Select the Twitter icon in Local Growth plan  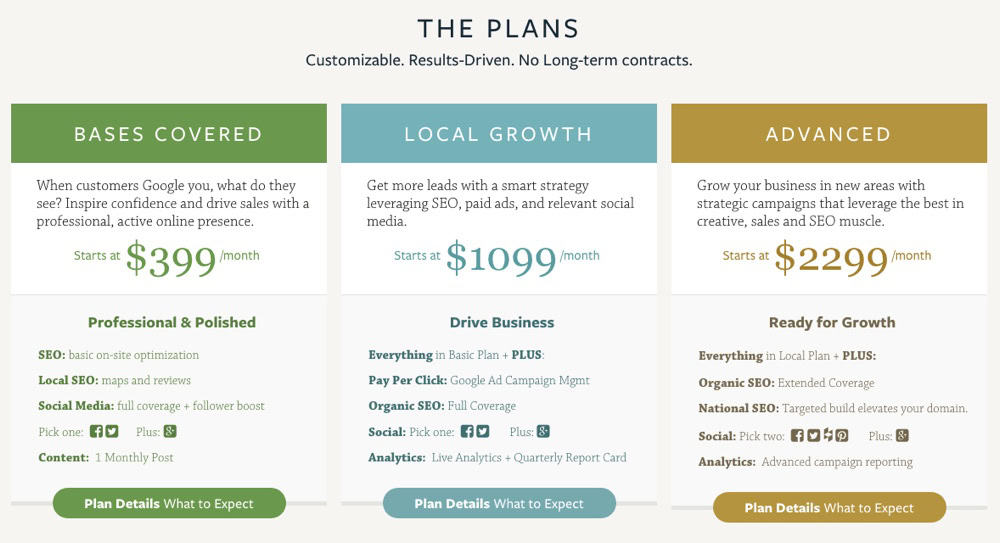pos(483,431)
